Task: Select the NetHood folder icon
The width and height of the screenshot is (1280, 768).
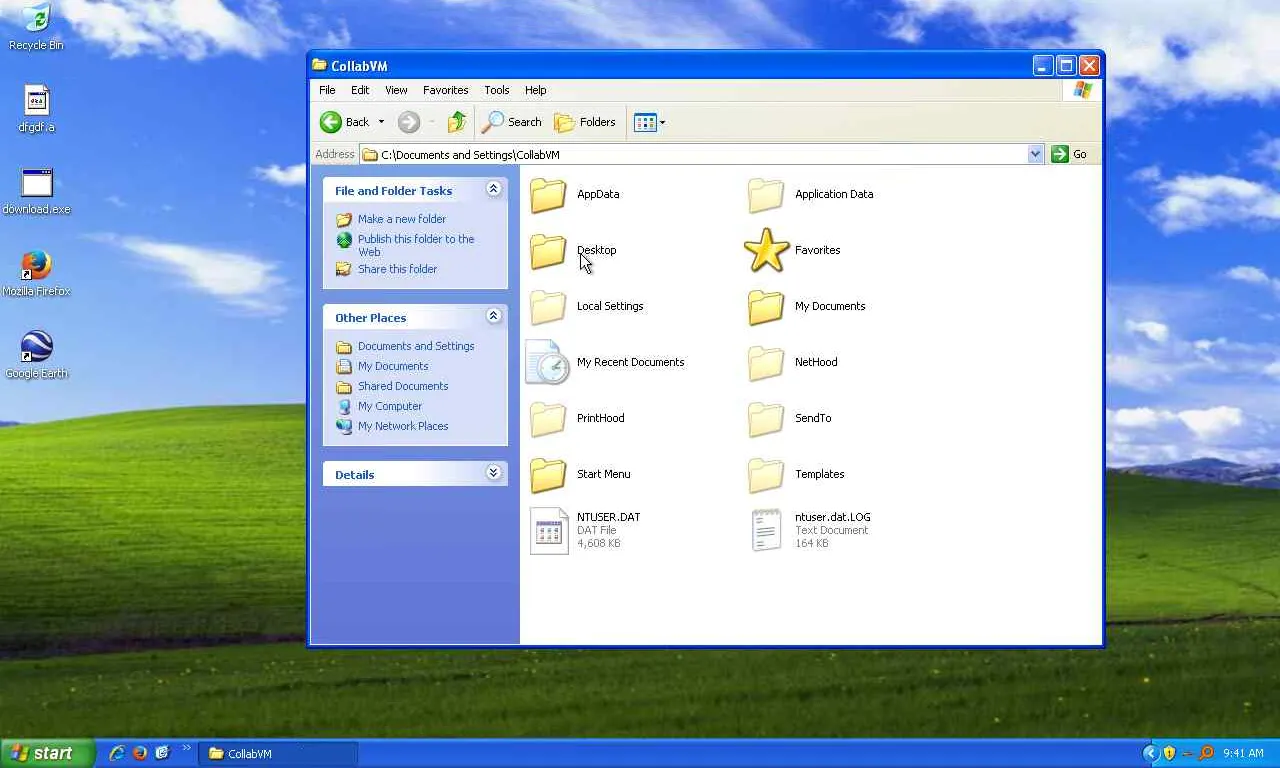Action: click(766, 362)
